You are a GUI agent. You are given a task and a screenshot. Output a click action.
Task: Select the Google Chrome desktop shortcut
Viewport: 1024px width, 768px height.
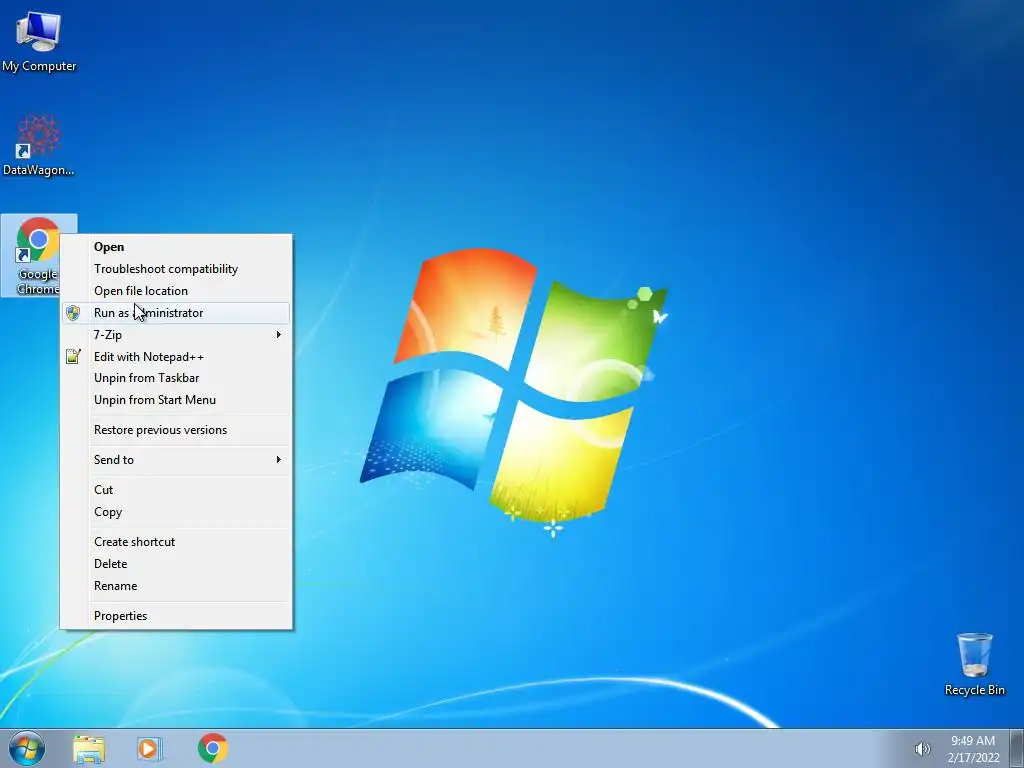pos(38,255)
